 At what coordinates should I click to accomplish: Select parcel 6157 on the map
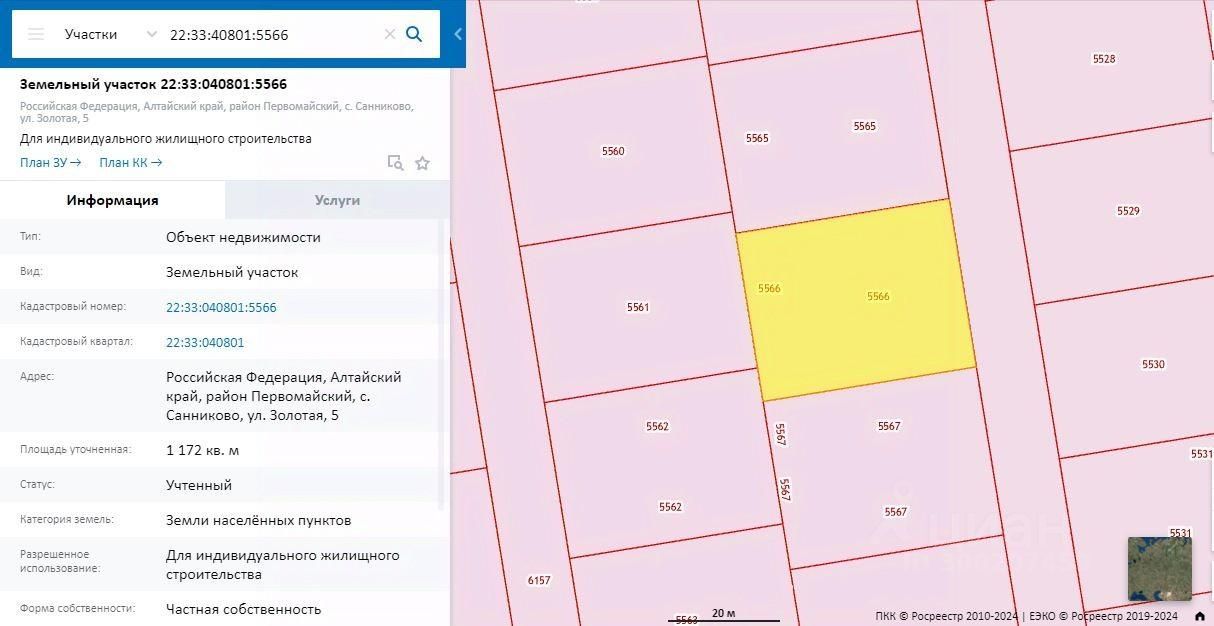click(538, 580)
